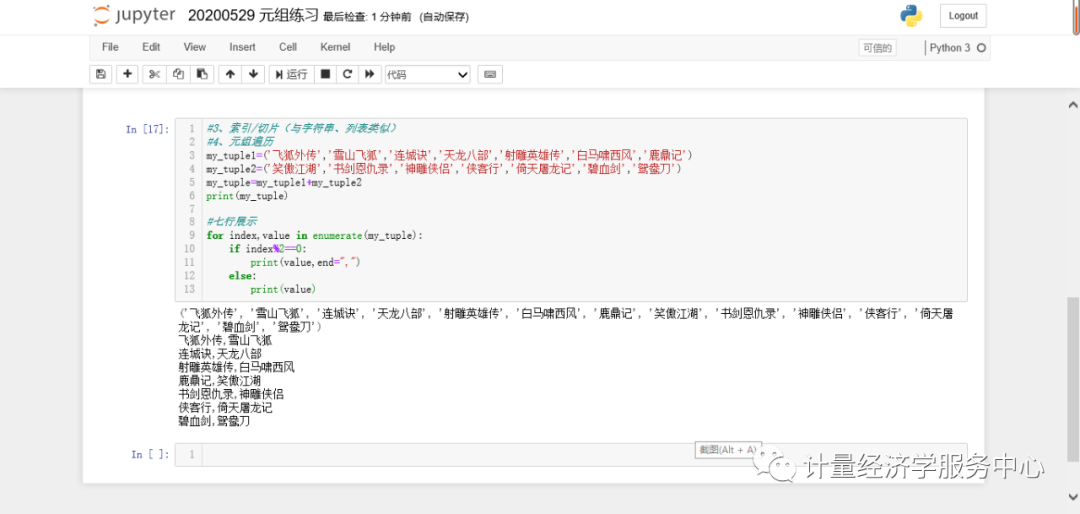Viewport: 1080px width, 514px height.
Task: Click output line 鹿鼎记,笑傲江湖
Action: [x=220, y=380]
